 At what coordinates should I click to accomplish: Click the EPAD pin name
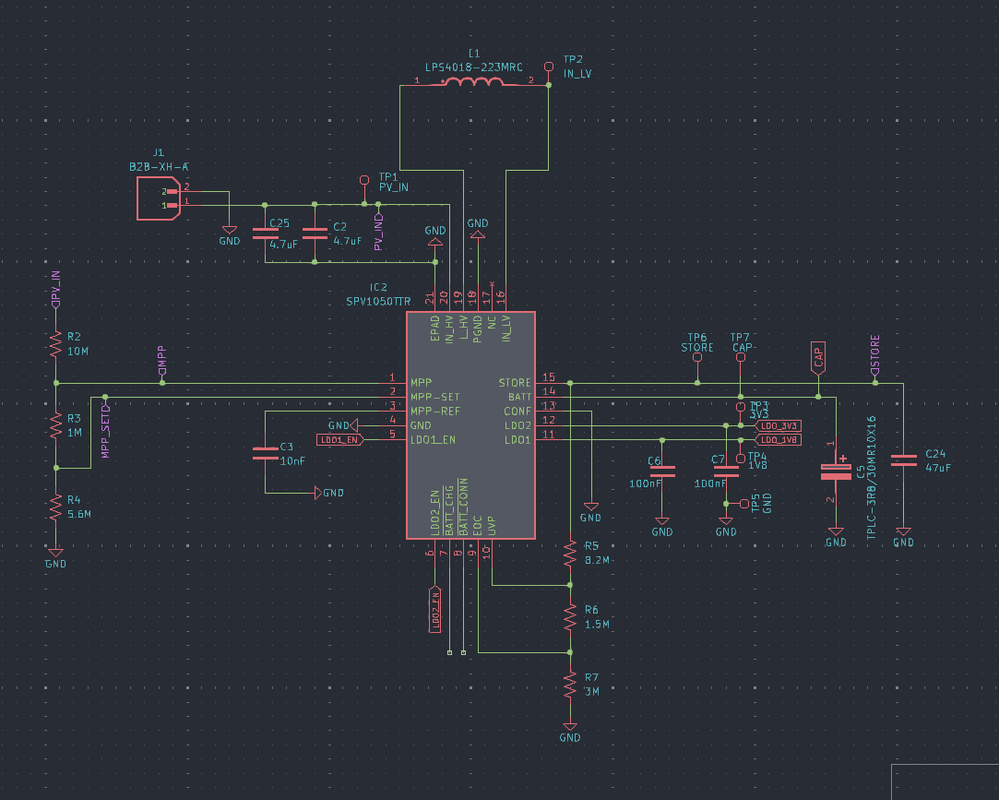(435, 329)
